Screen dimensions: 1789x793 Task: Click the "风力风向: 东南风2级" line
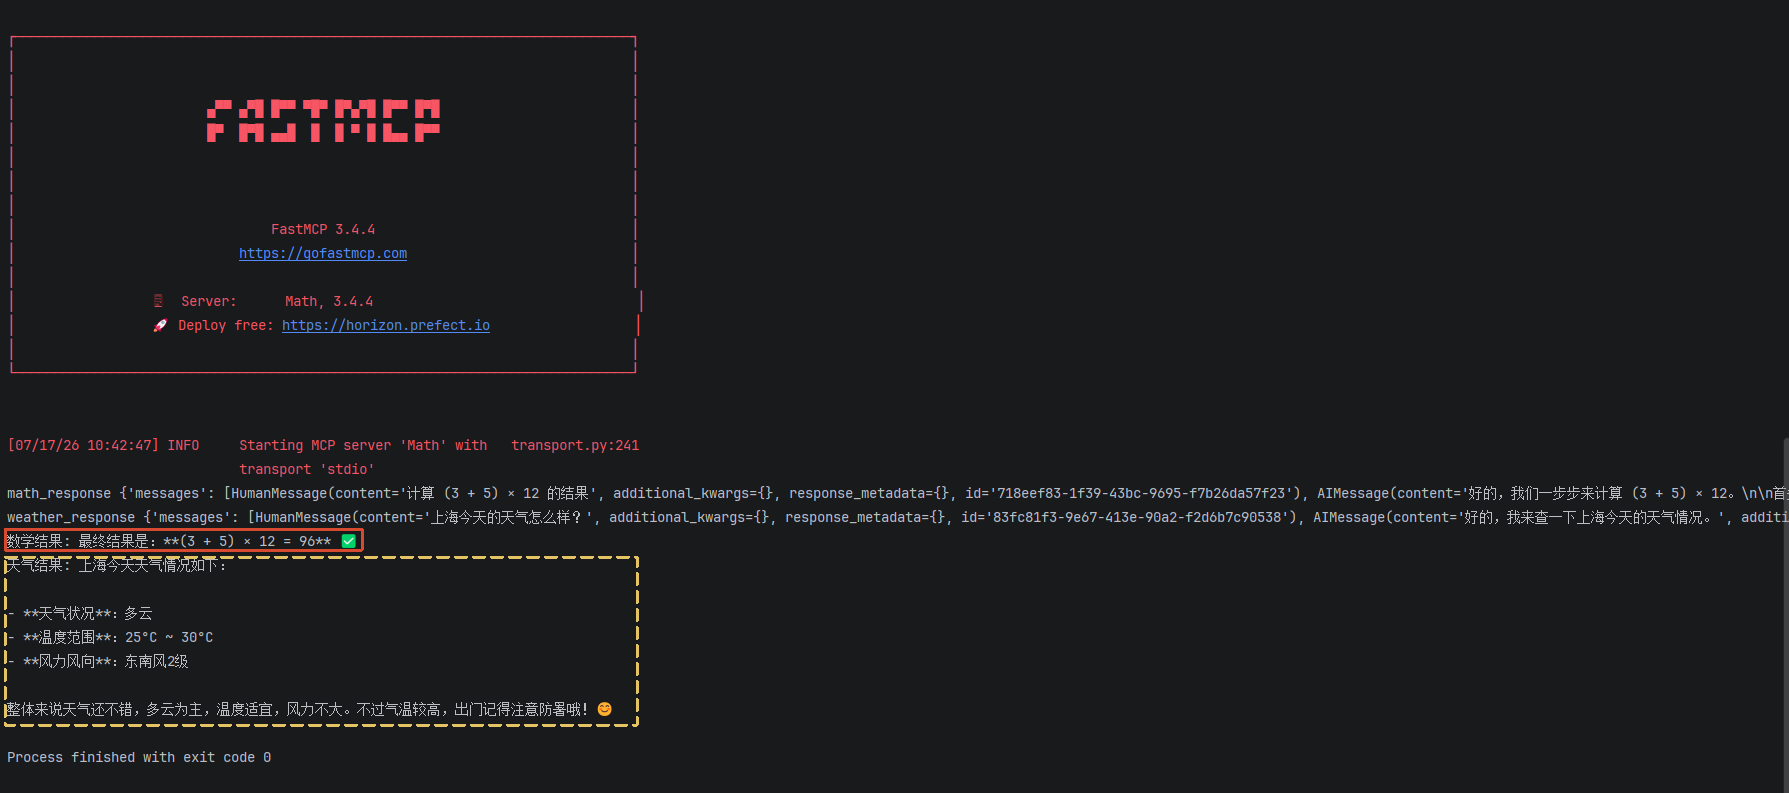[x=98, y=662]
